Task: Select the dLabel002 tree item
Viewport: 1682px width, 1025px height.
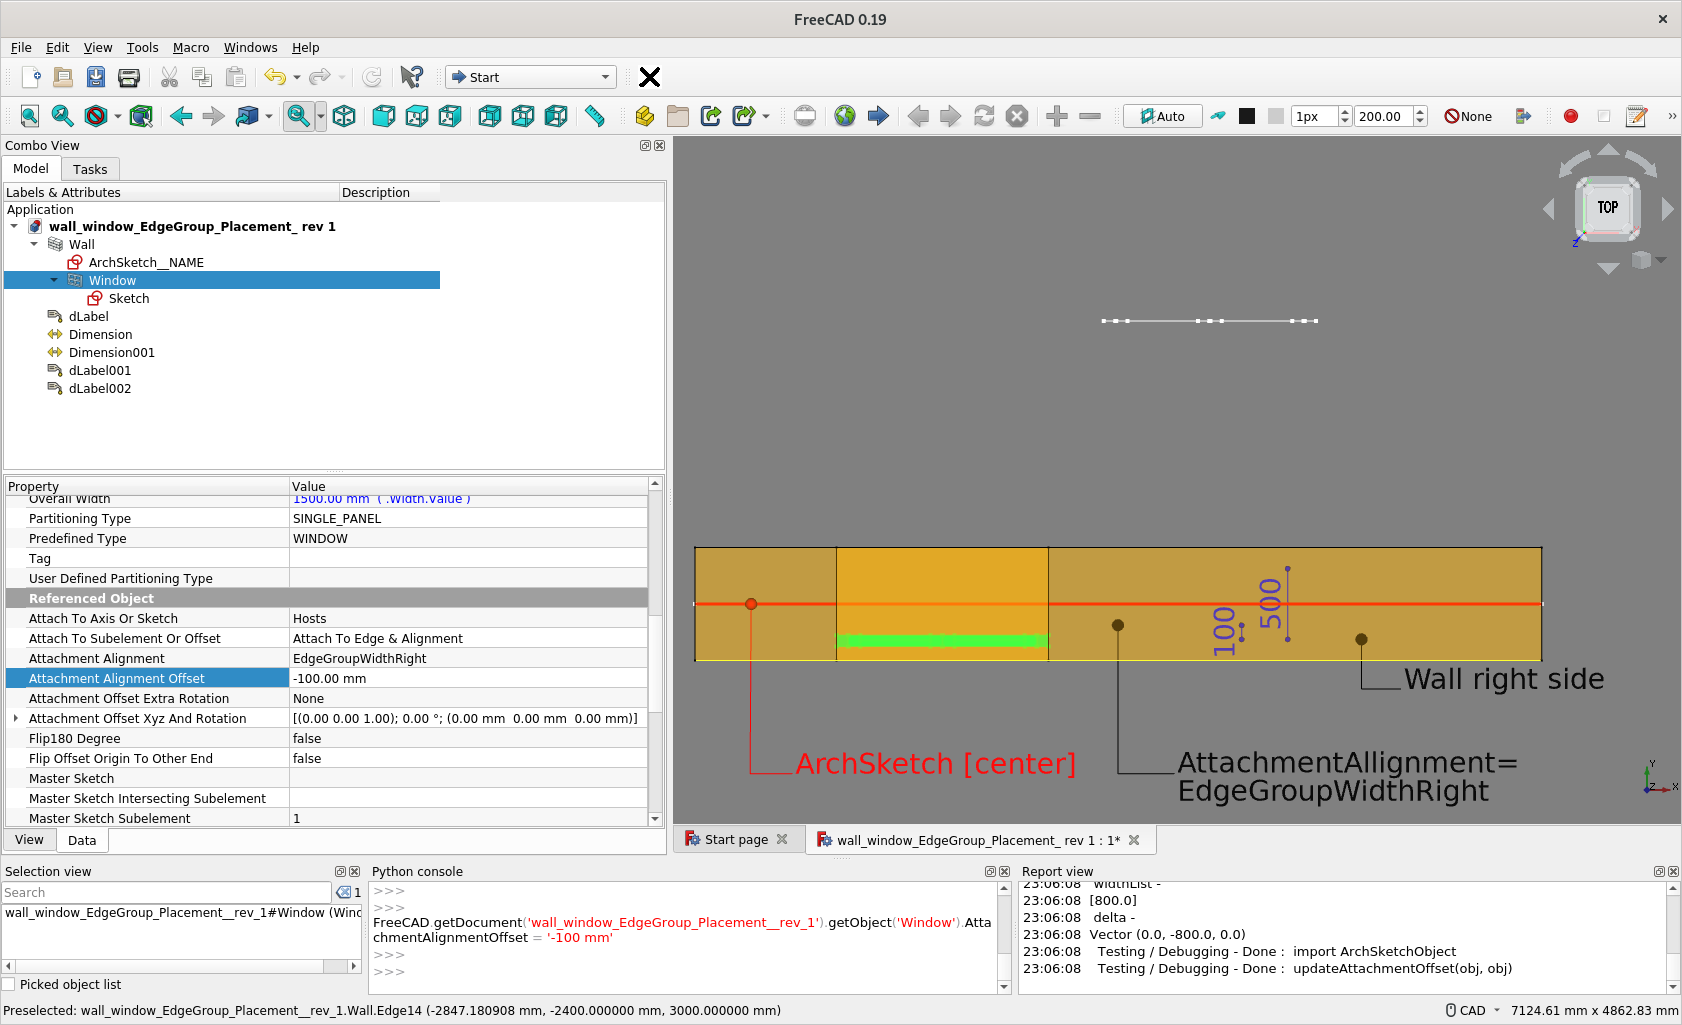Action: [100, 388]
